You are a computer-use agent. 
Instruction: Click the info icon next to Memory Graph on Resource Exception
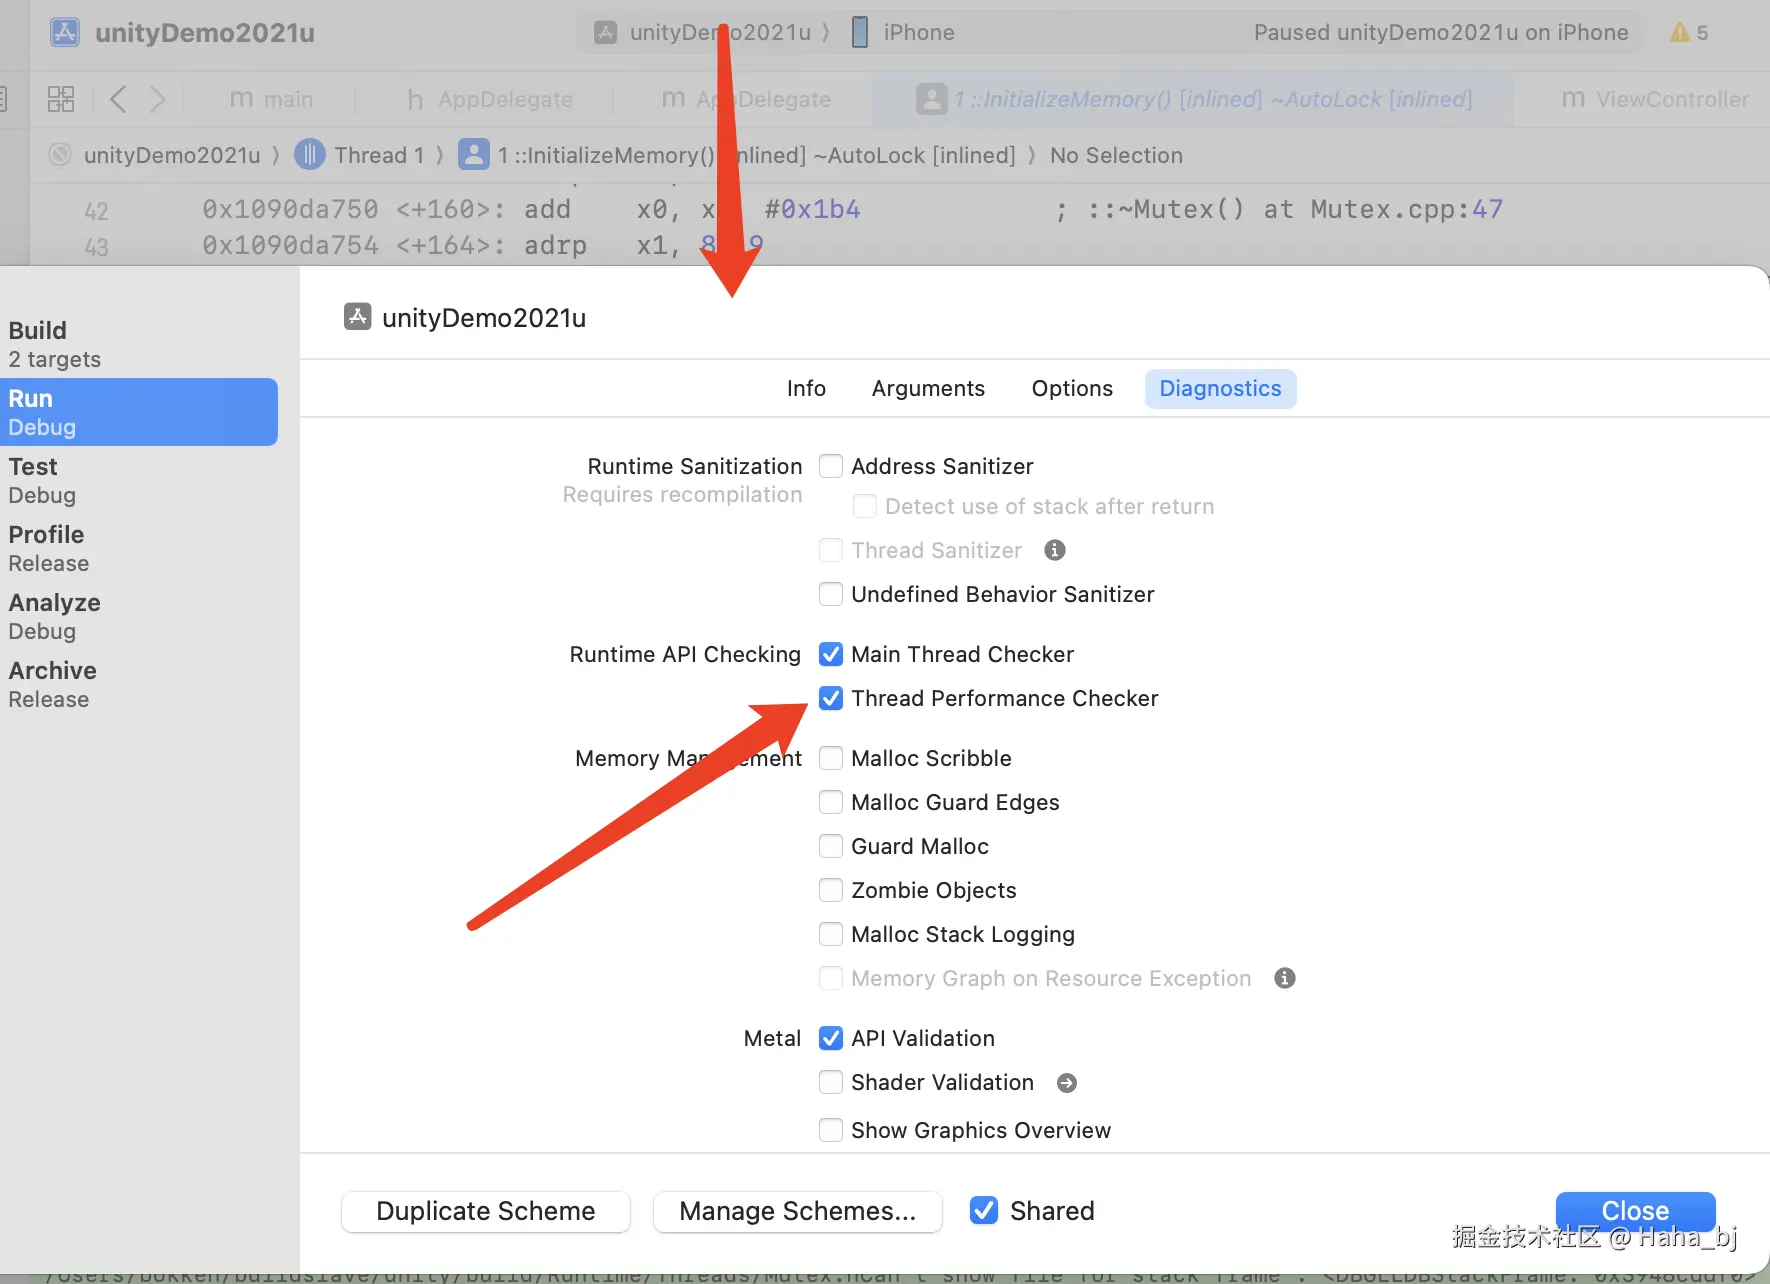1285,978
